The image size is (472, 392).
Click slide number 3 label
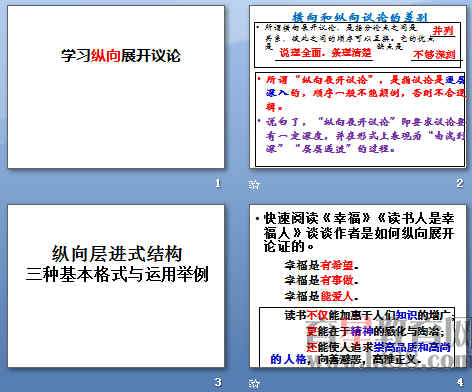(218, 382)
